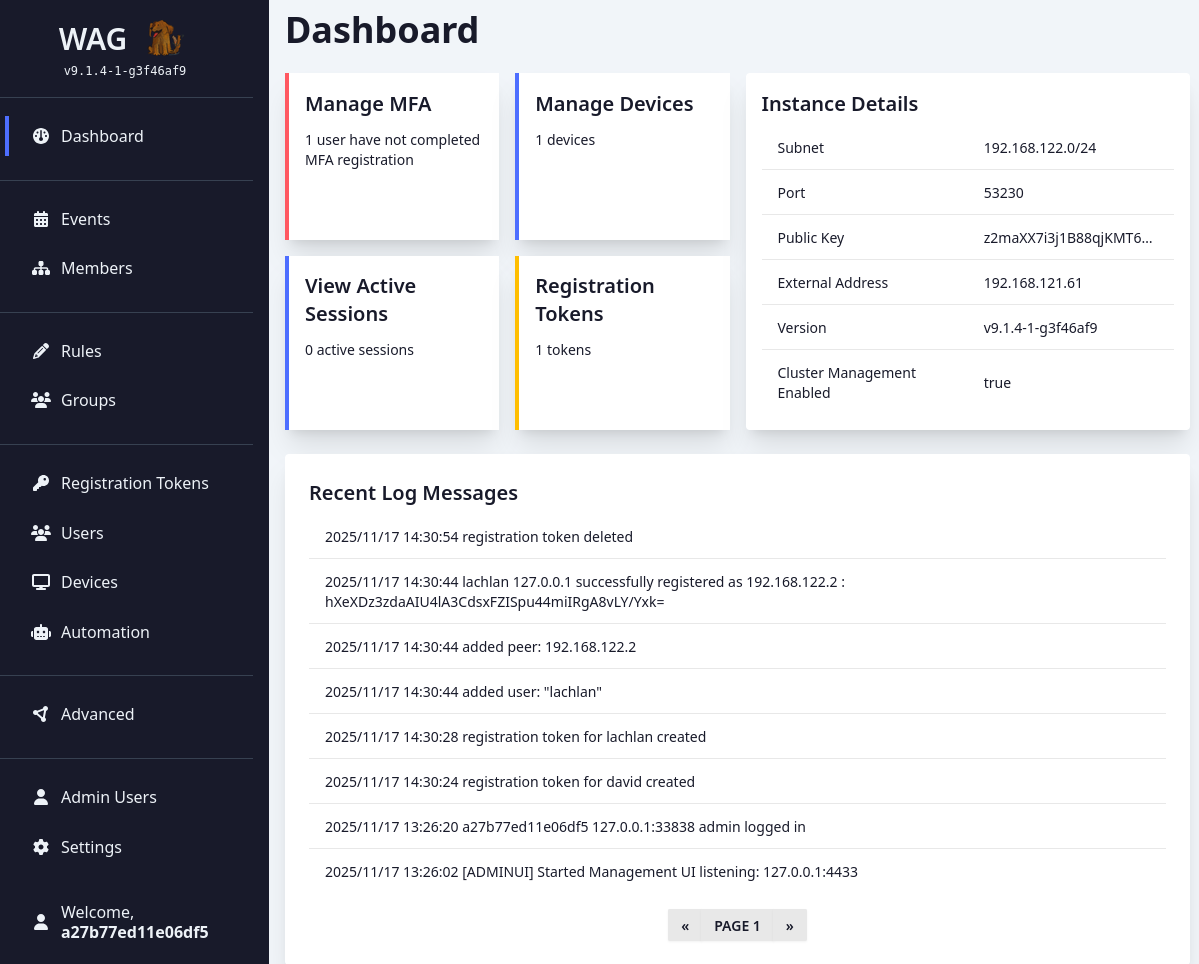
Task: Click the Devices monitor icon
Action: (41, 582)
